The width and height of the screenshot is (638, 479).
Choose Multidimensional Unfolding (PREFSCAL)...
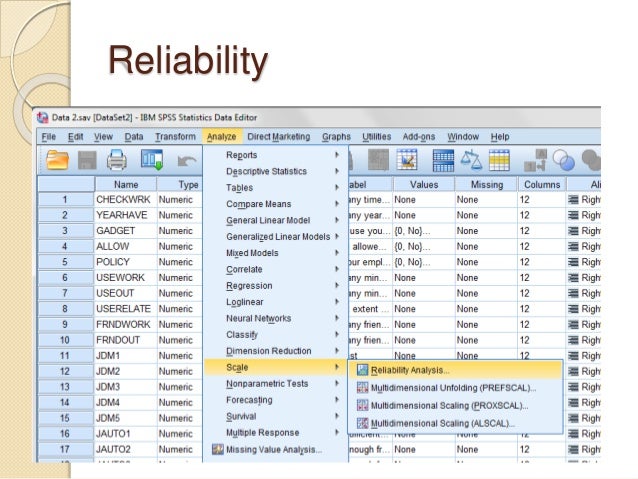pyautogui.click(x=455, y=388)
